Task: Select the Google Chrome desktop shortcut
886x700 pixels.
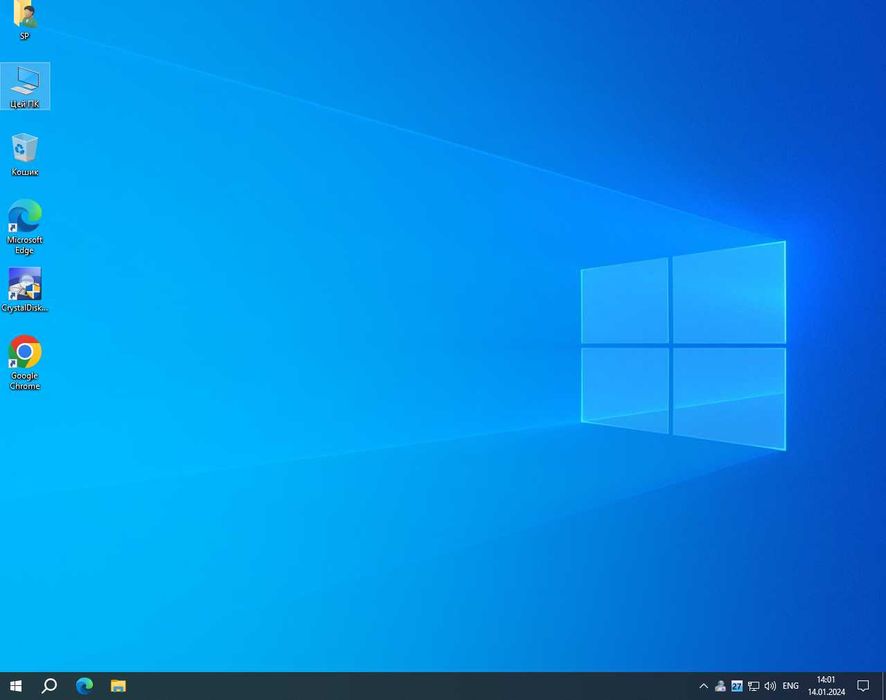Action: (25, 363)
